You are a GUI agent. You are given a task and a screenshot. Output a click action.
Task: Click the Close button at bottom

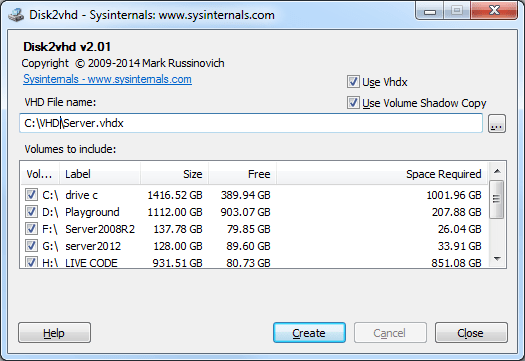tap(471, 333)
